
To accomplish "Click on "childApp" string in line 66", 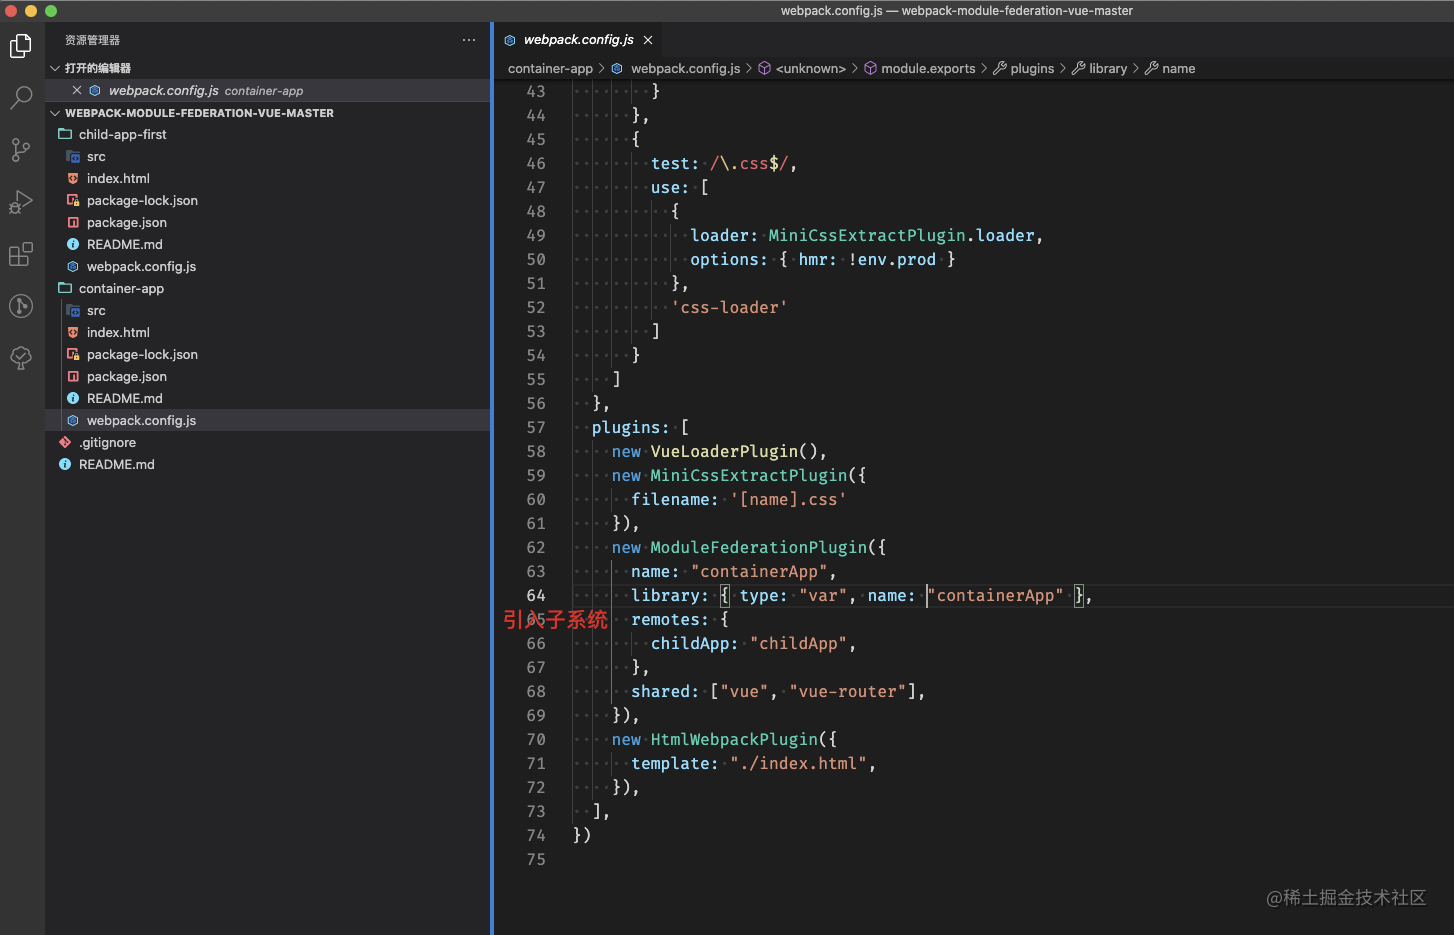I will pos(799,643).
